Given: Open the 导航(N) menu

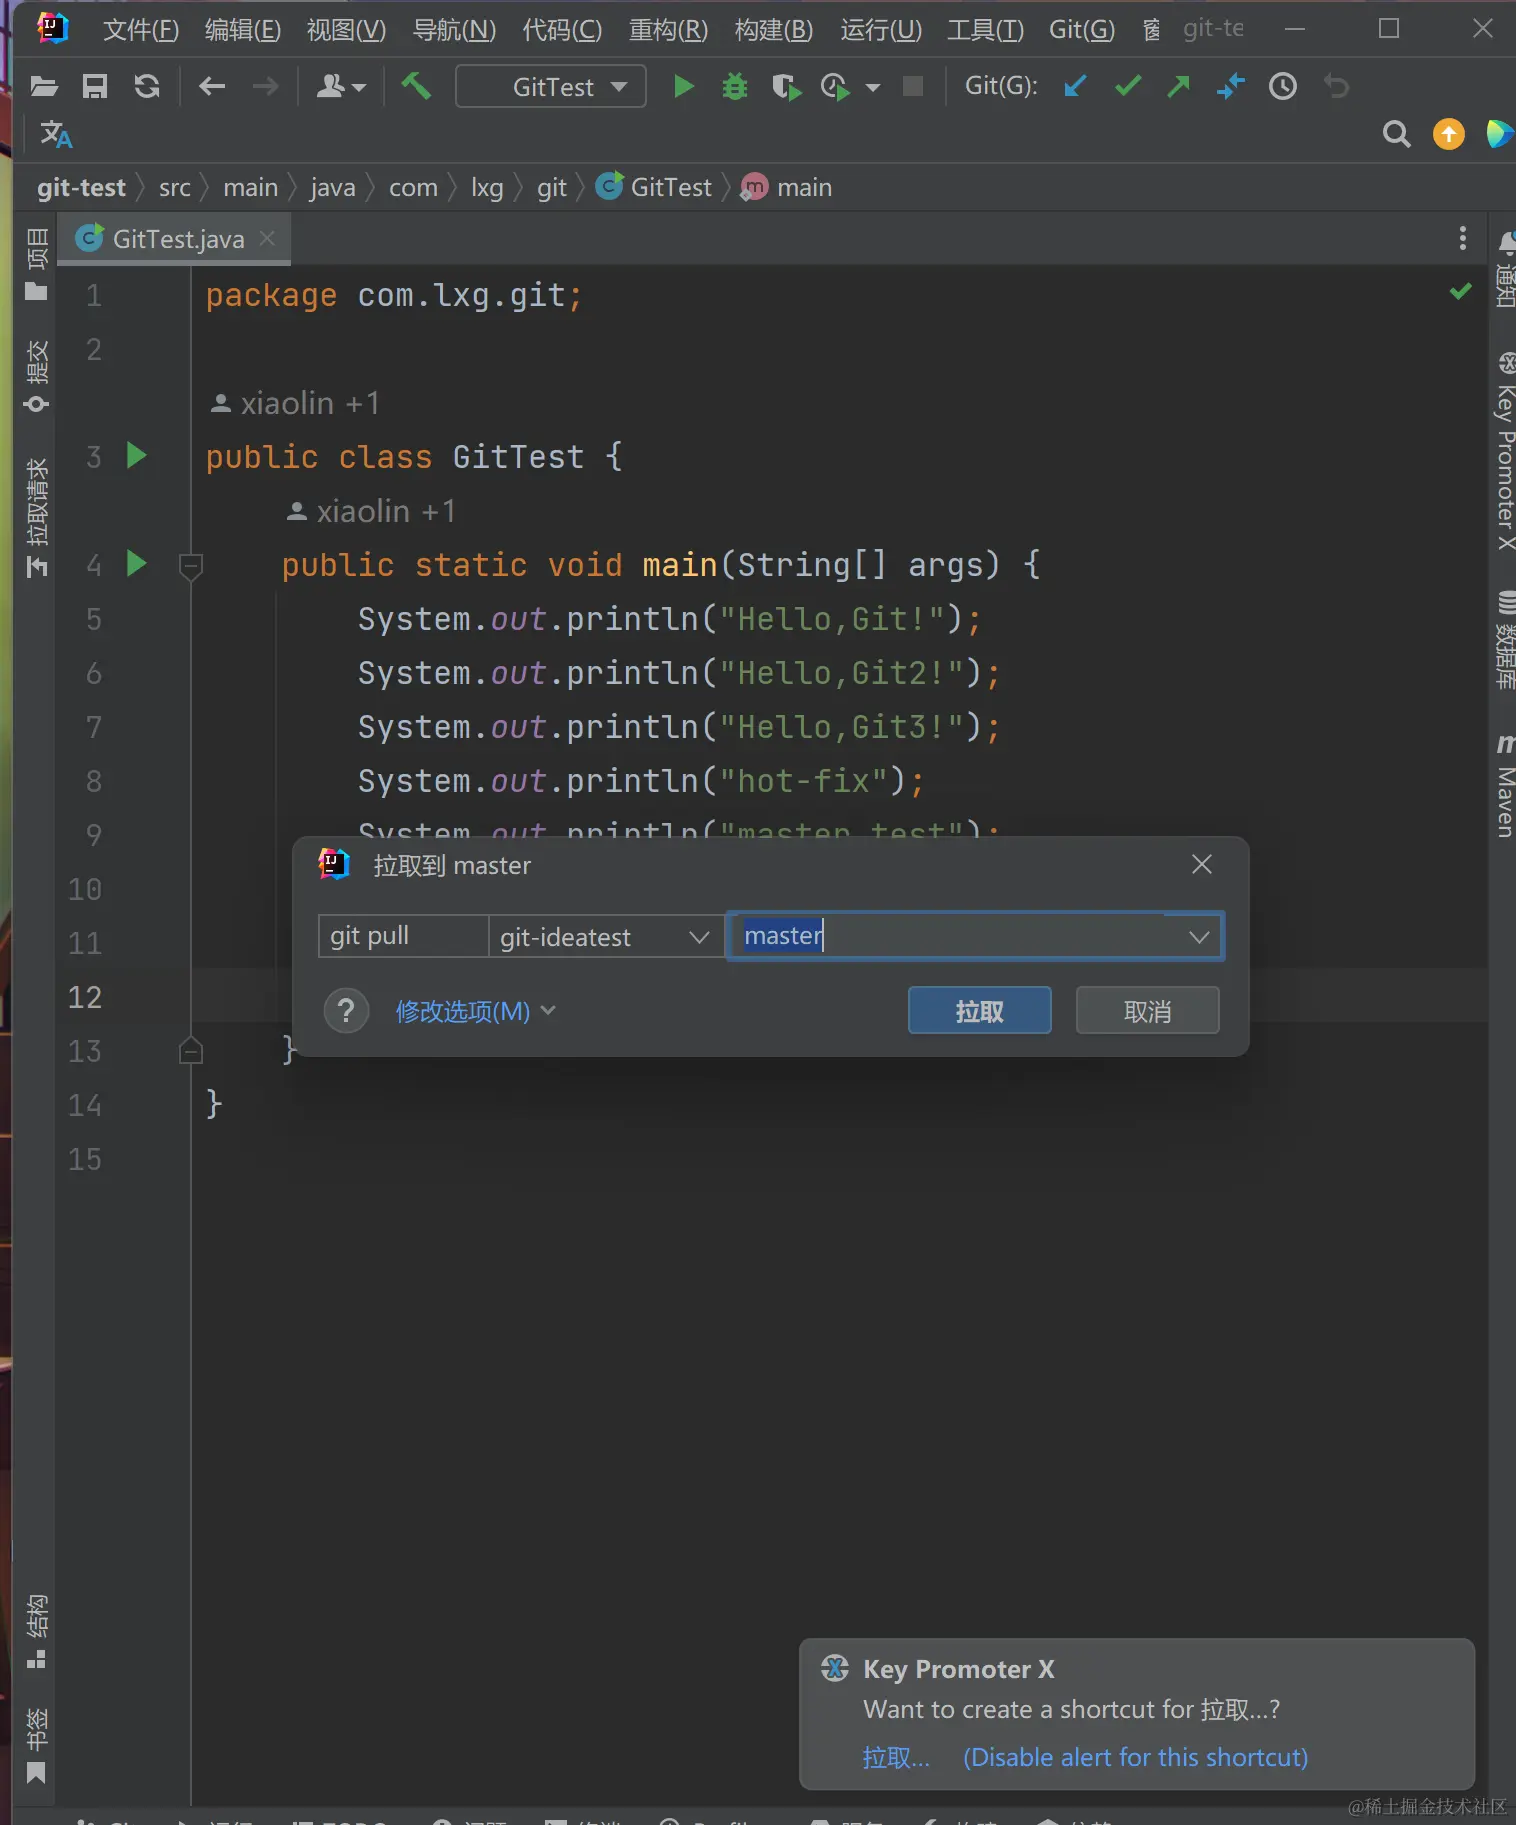Looking at the screenshot, I should (x=454, y=30).
